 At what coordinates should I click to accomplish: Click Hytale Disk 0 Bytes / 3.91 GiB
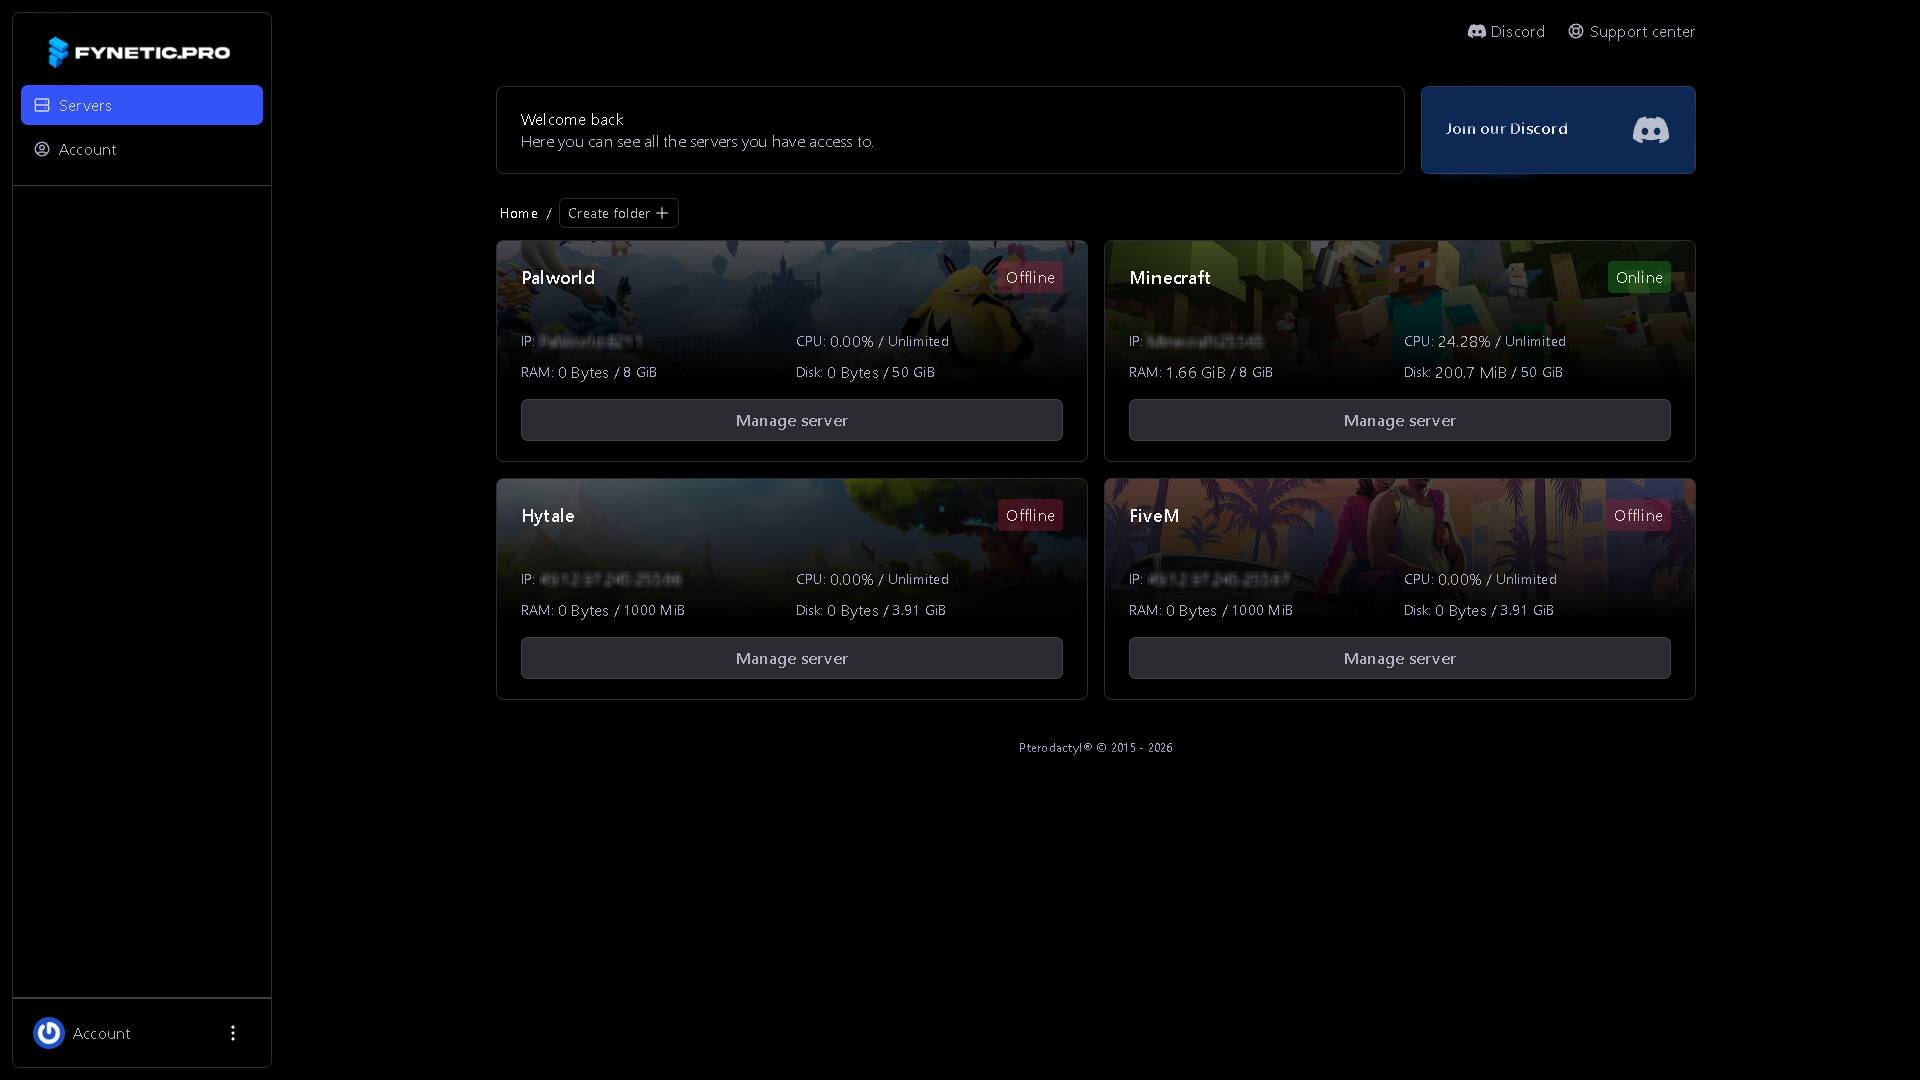click(871, 610)
